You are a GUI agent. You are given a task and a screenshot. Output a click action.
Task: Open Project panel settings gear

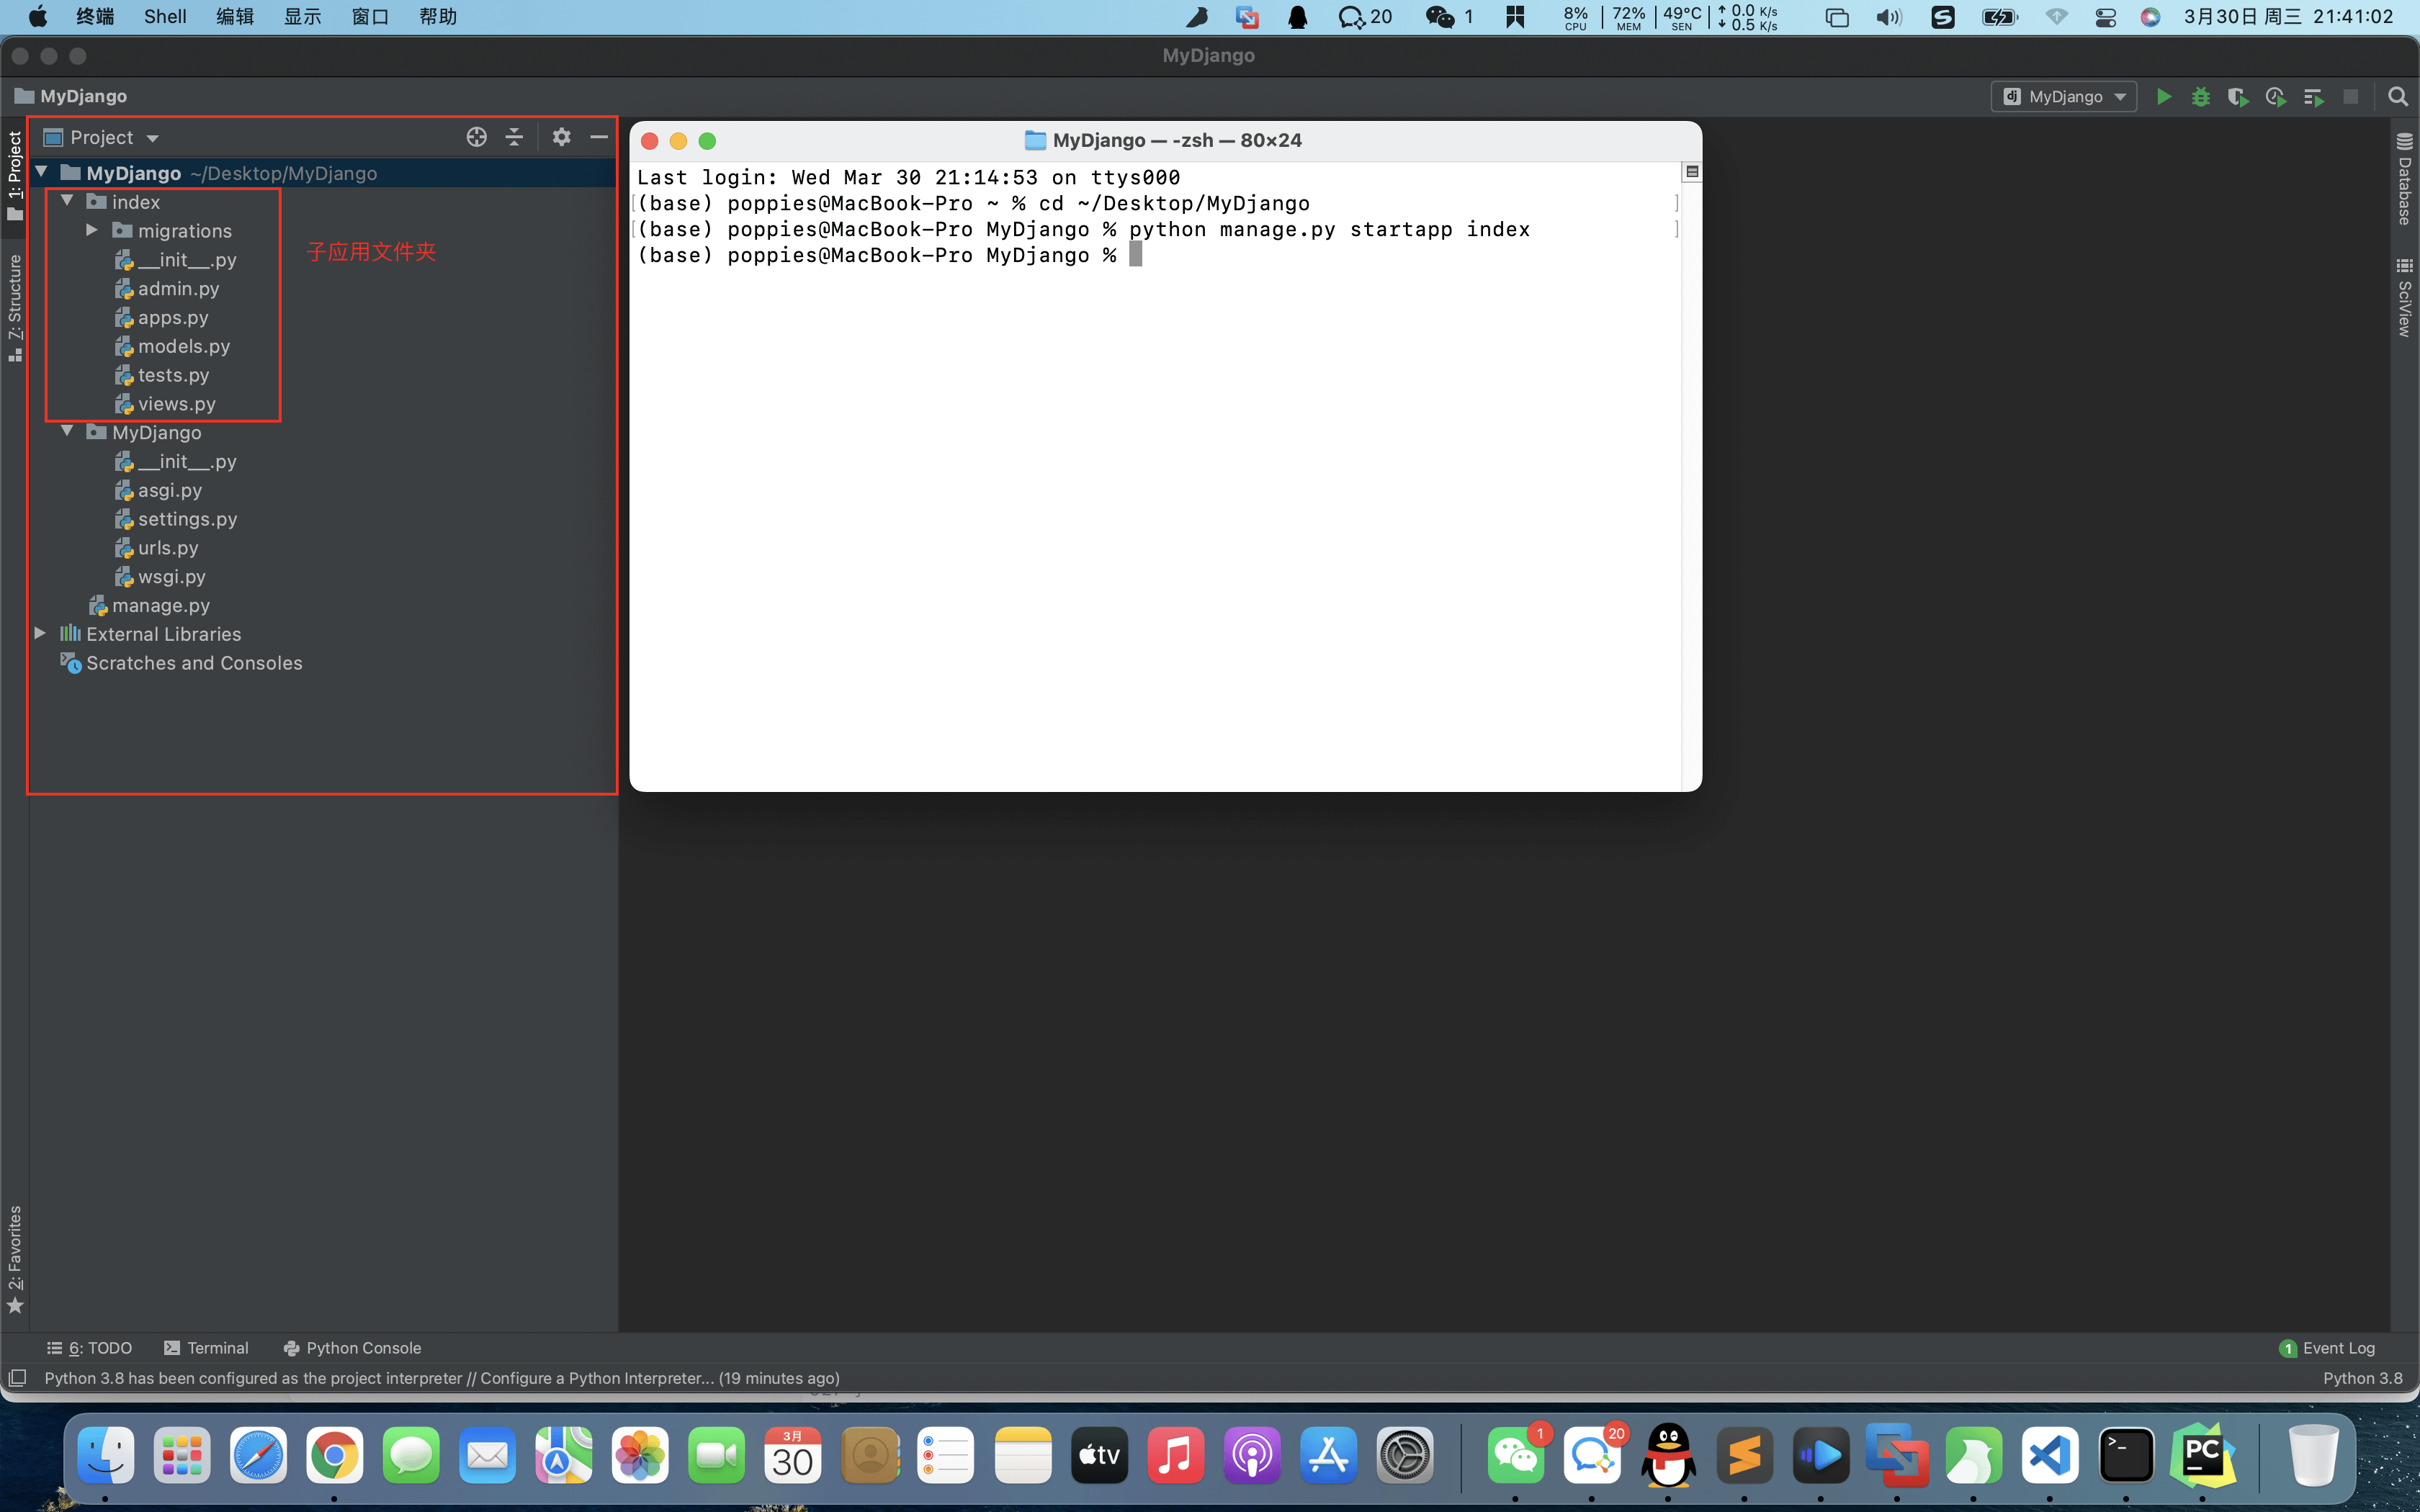[561, 137]
